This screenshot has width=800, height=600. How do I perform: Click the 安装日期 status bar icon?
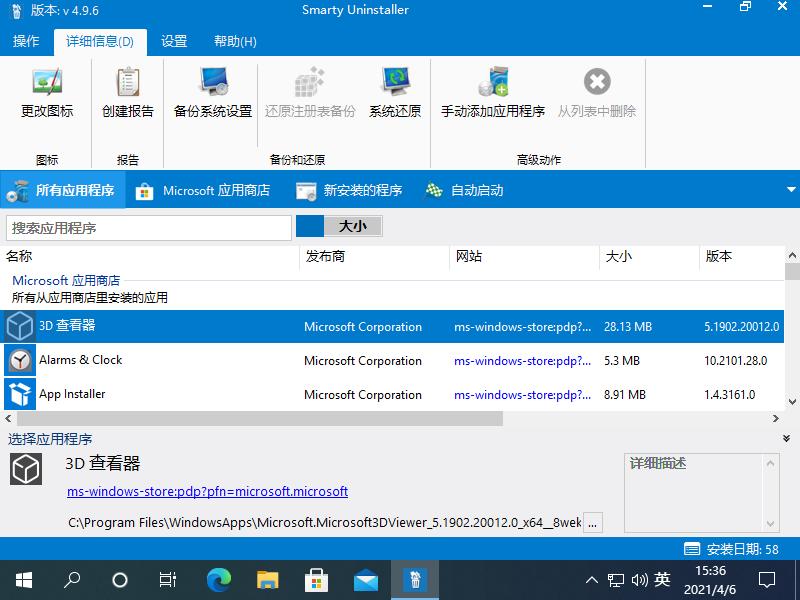pos(692,549)
